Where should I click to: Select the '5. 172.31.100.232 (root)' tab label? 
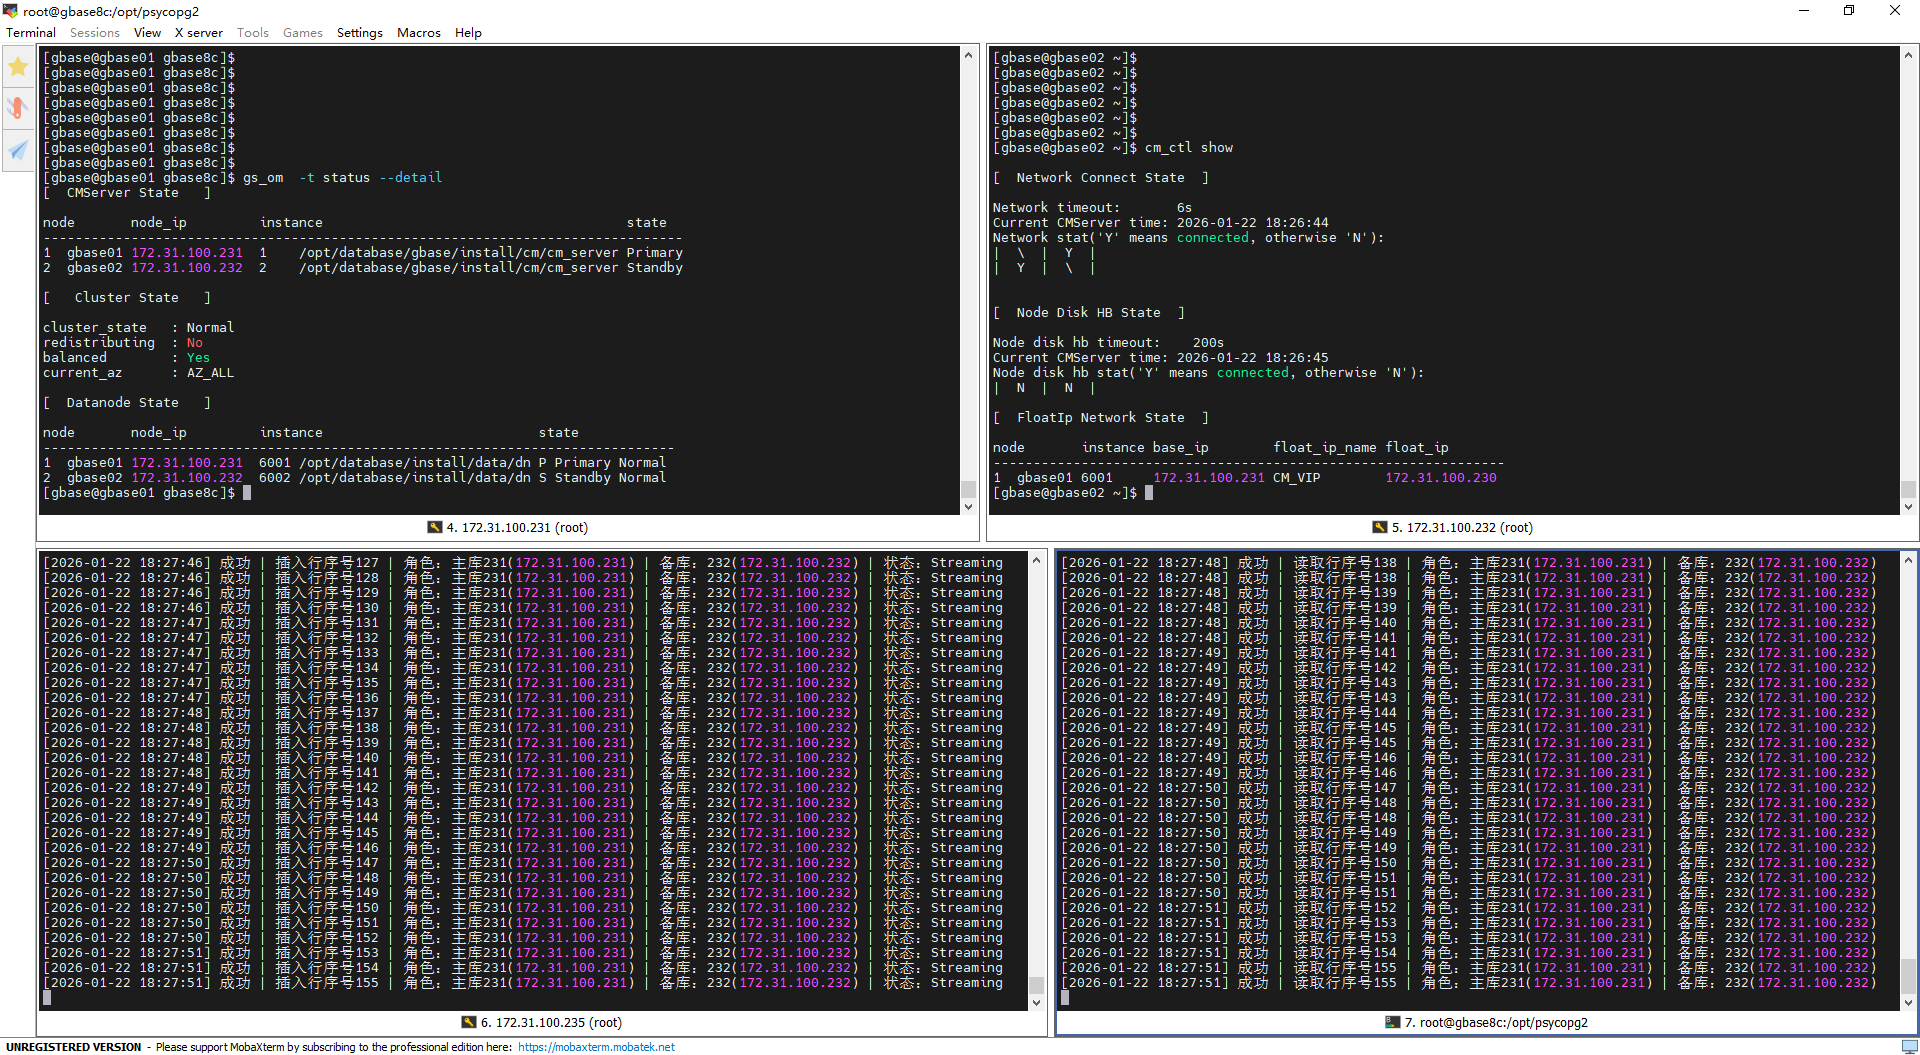pos(1461,528)
